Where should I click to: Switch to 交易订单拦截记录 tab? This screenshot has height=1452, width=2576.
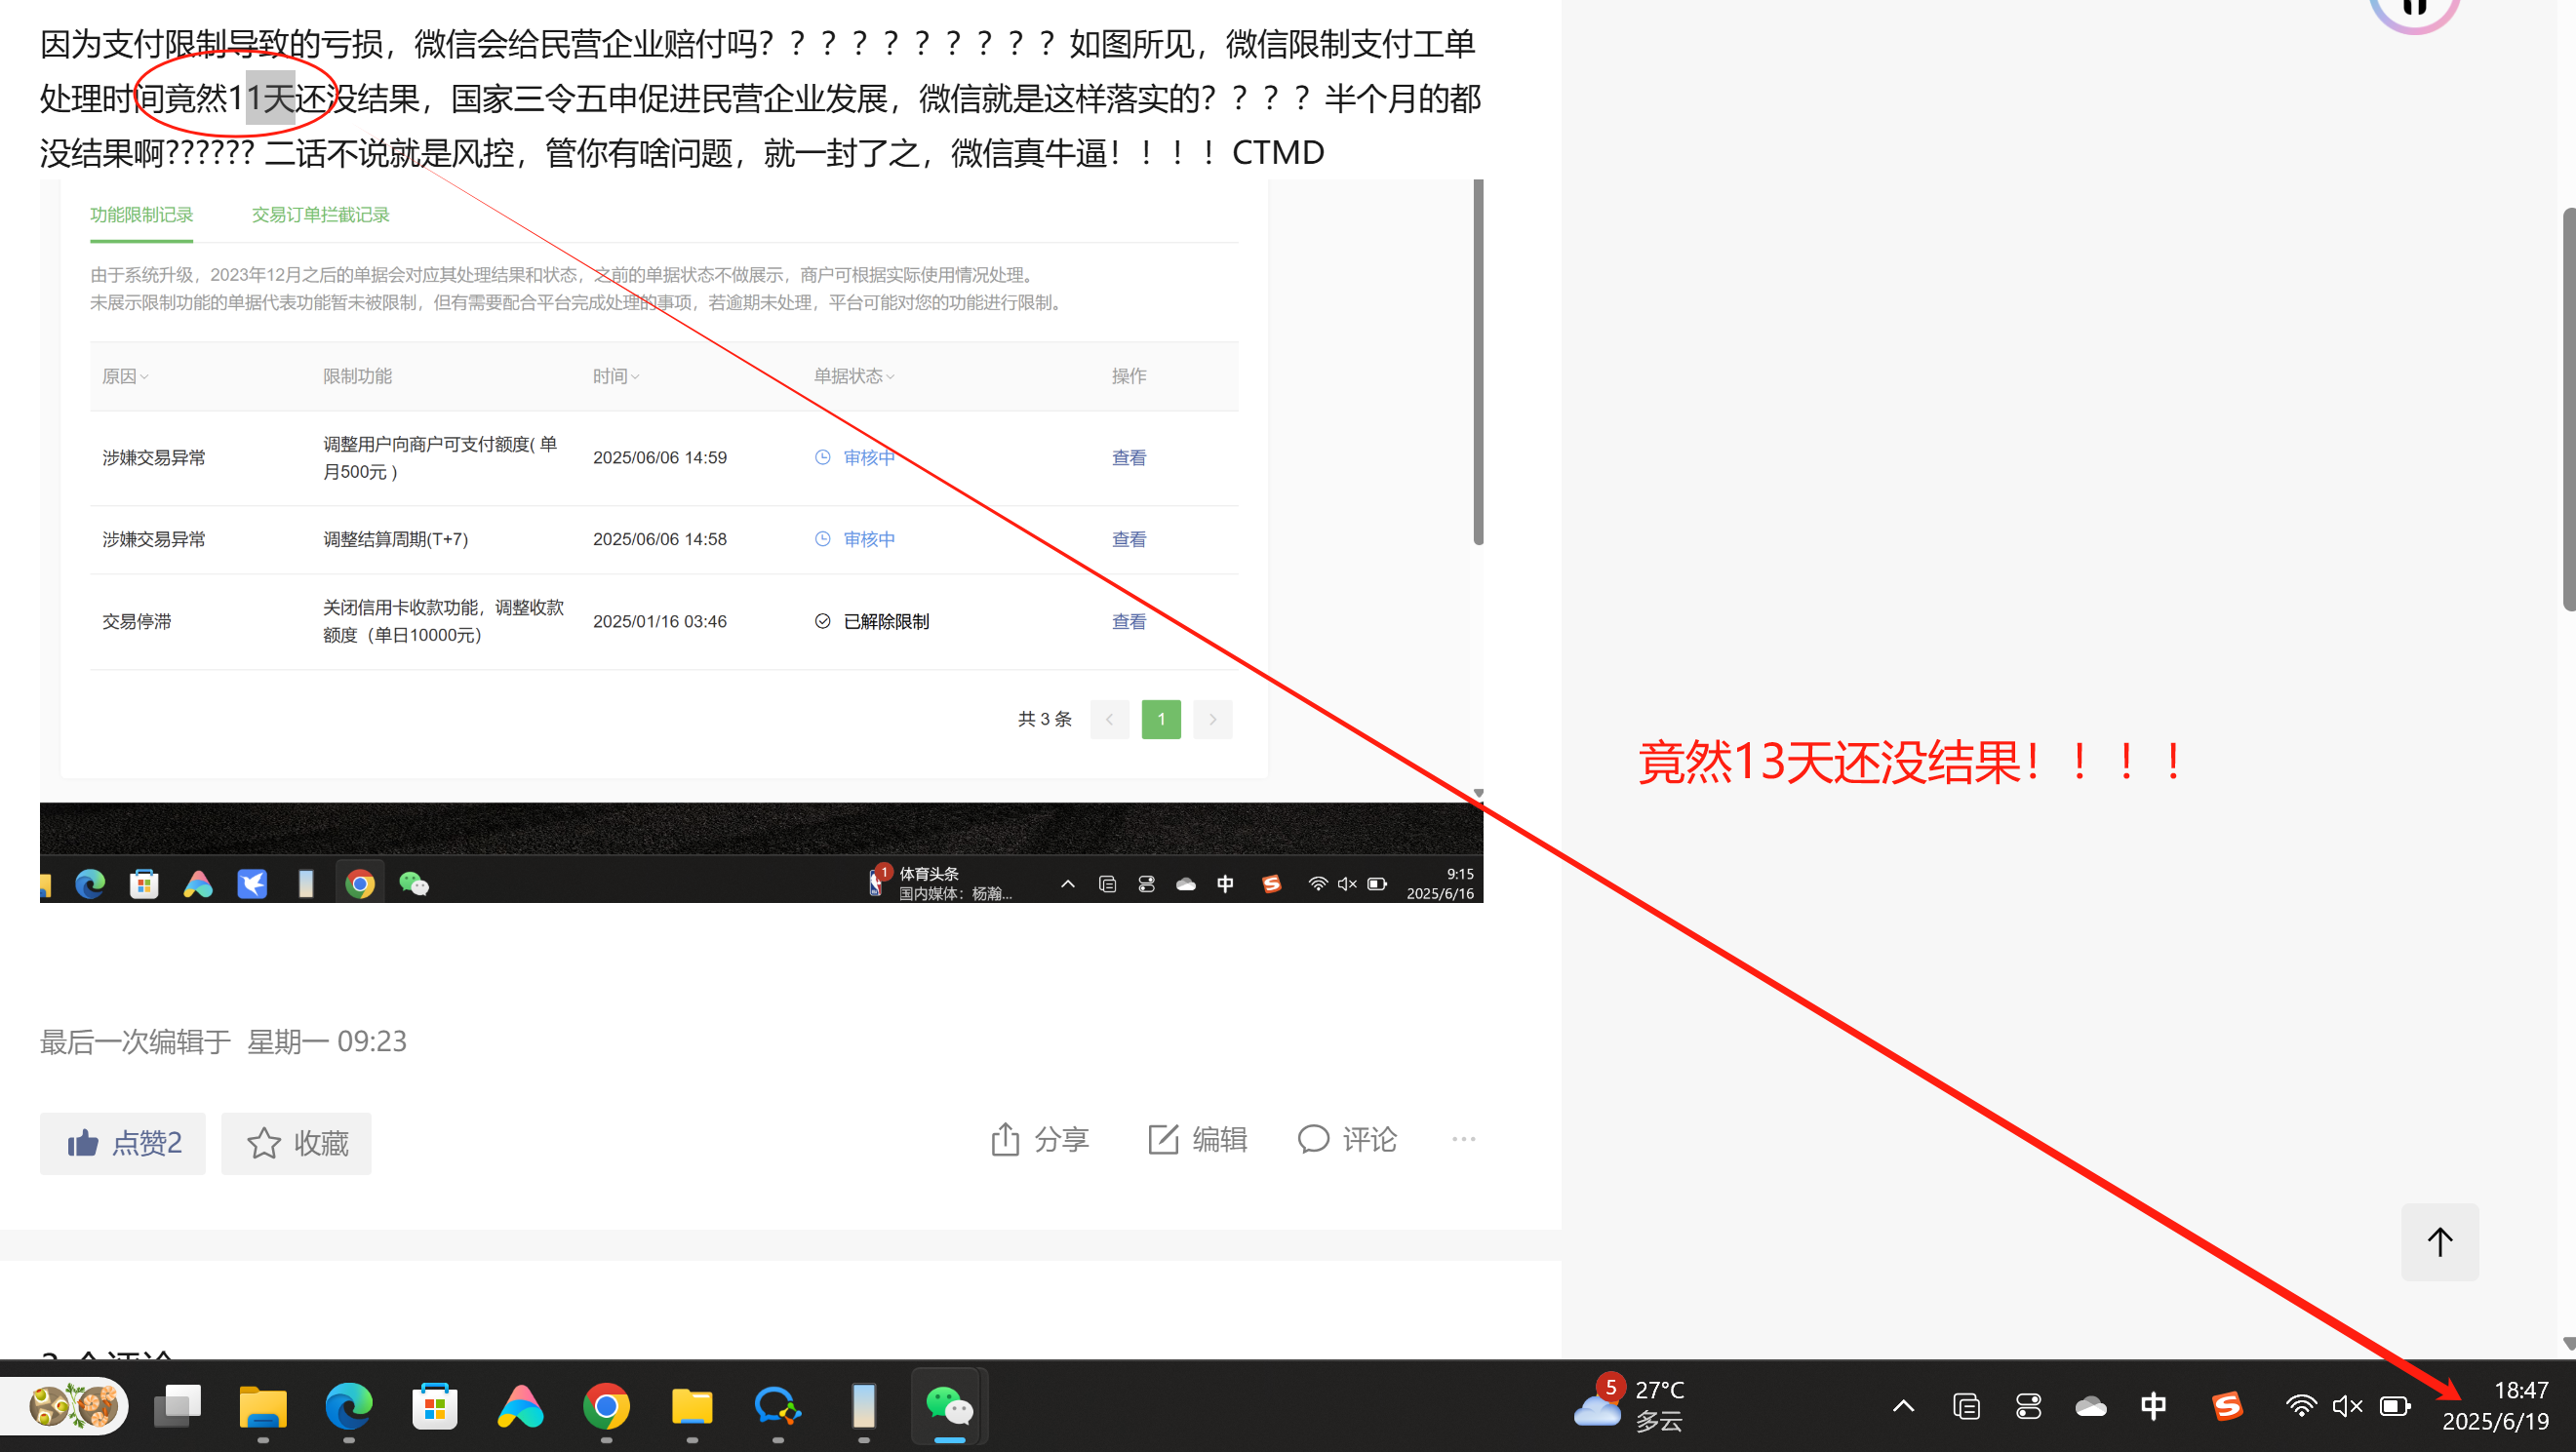320,215
